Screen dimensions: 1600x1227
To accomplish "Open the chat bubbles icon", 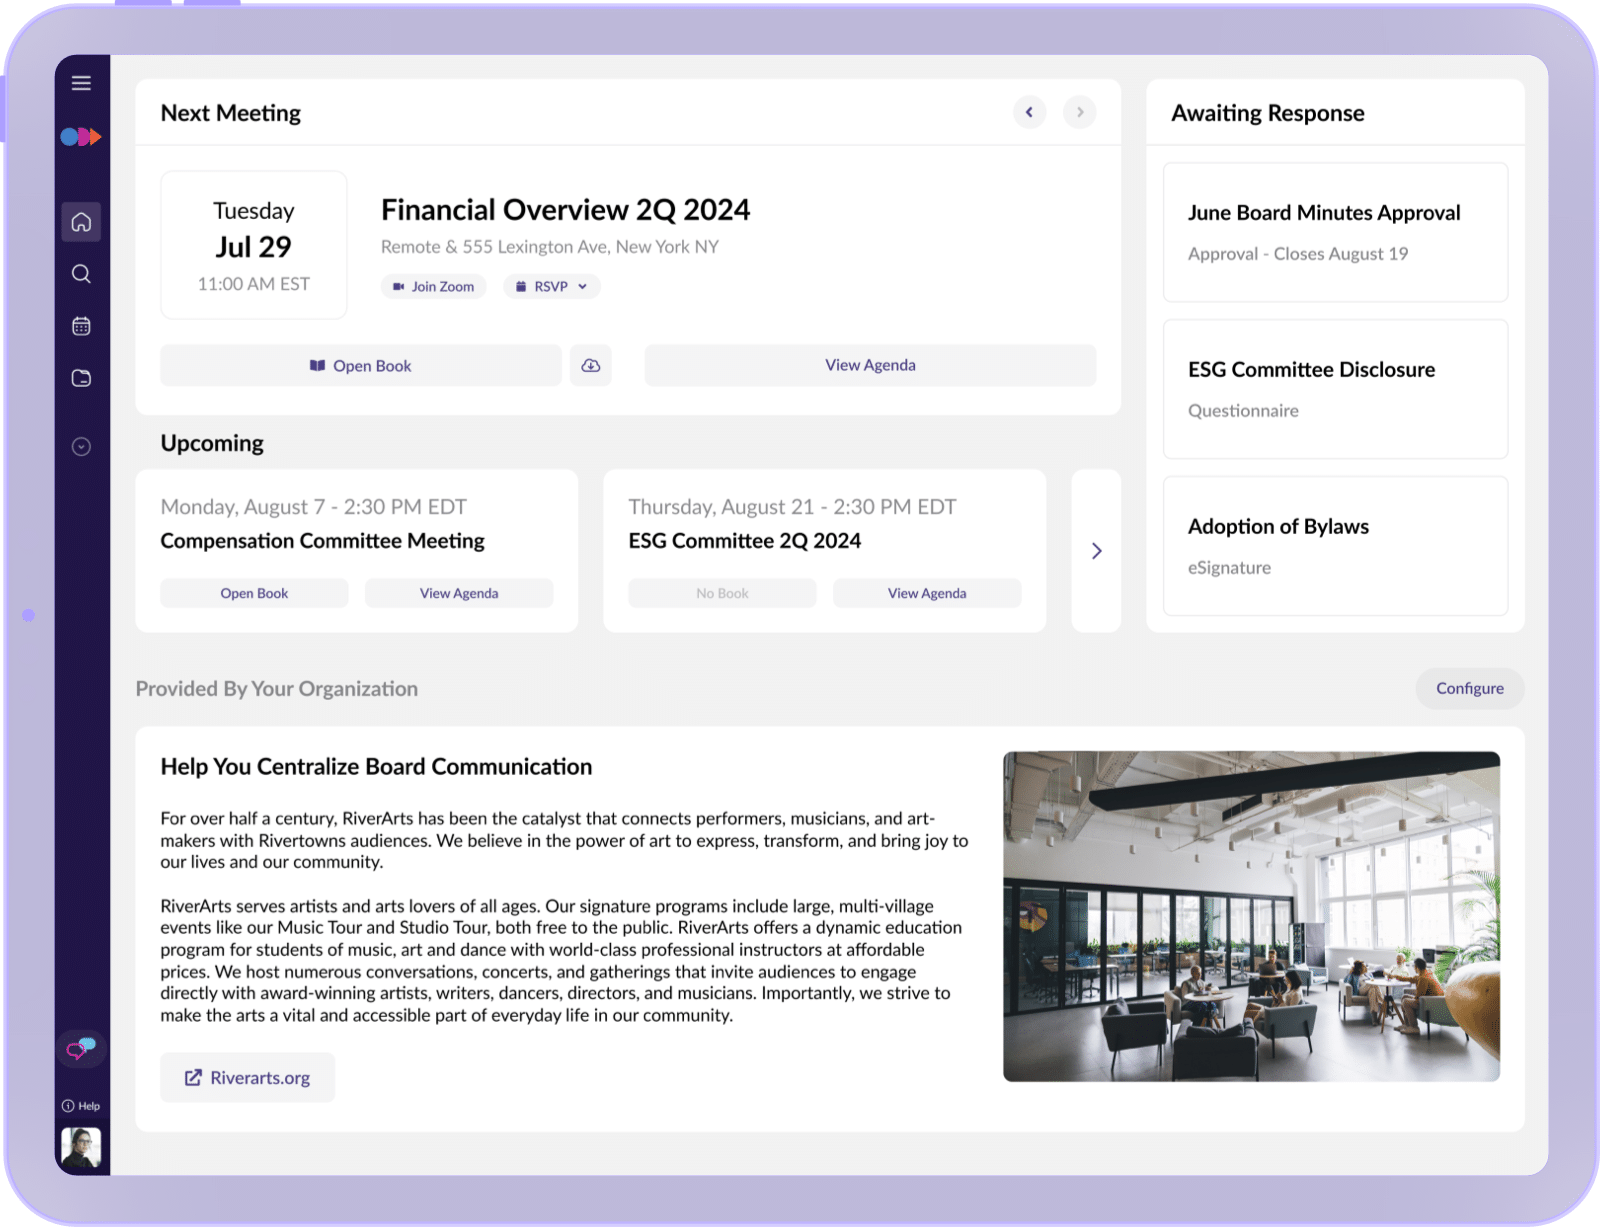I will (81, 1048).
